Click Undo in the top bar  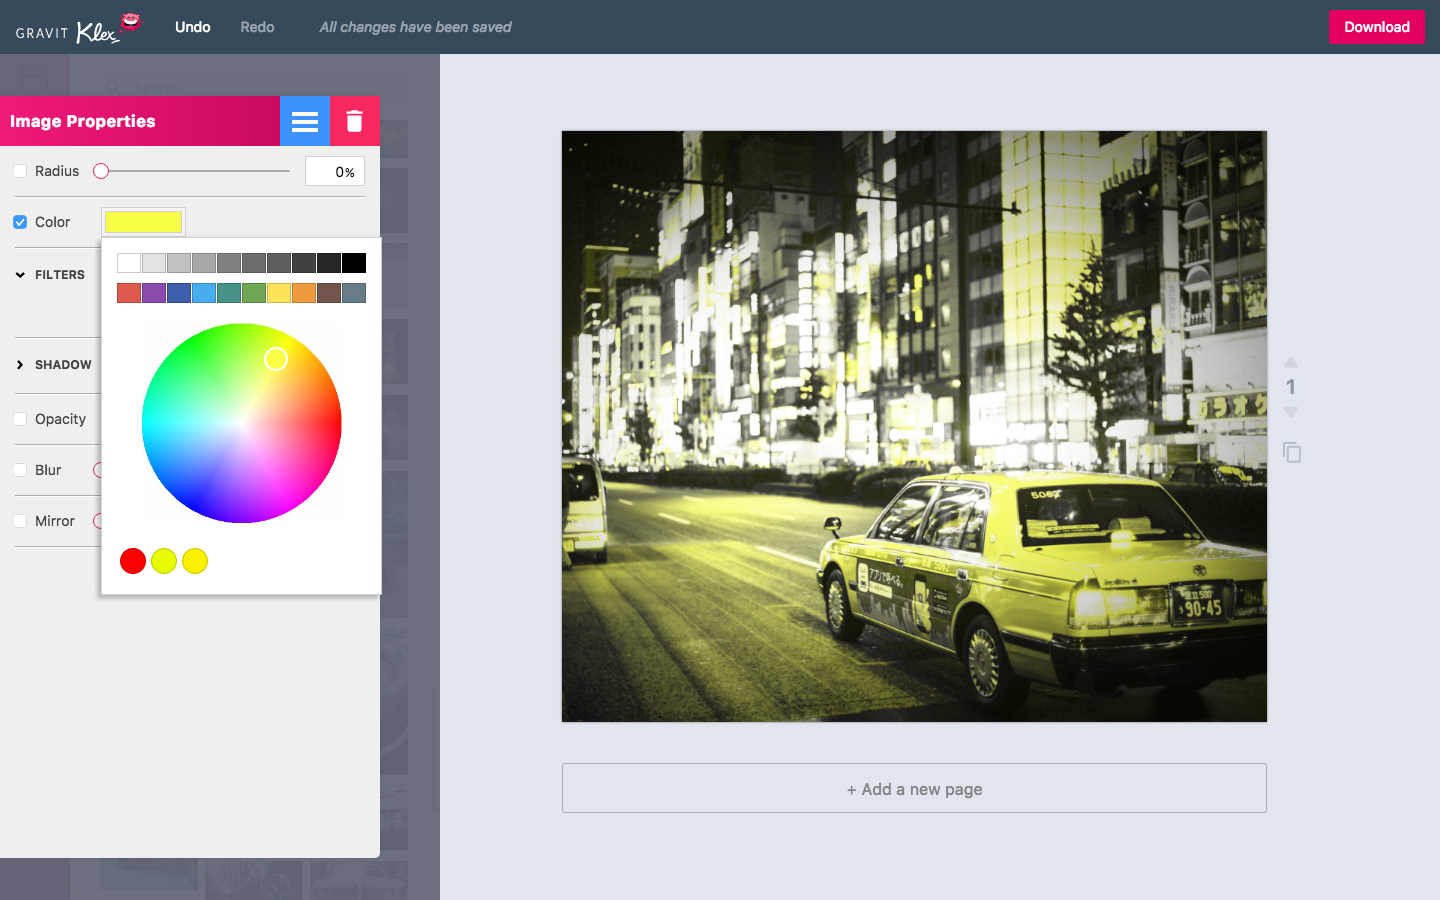(x=193, y=27)
